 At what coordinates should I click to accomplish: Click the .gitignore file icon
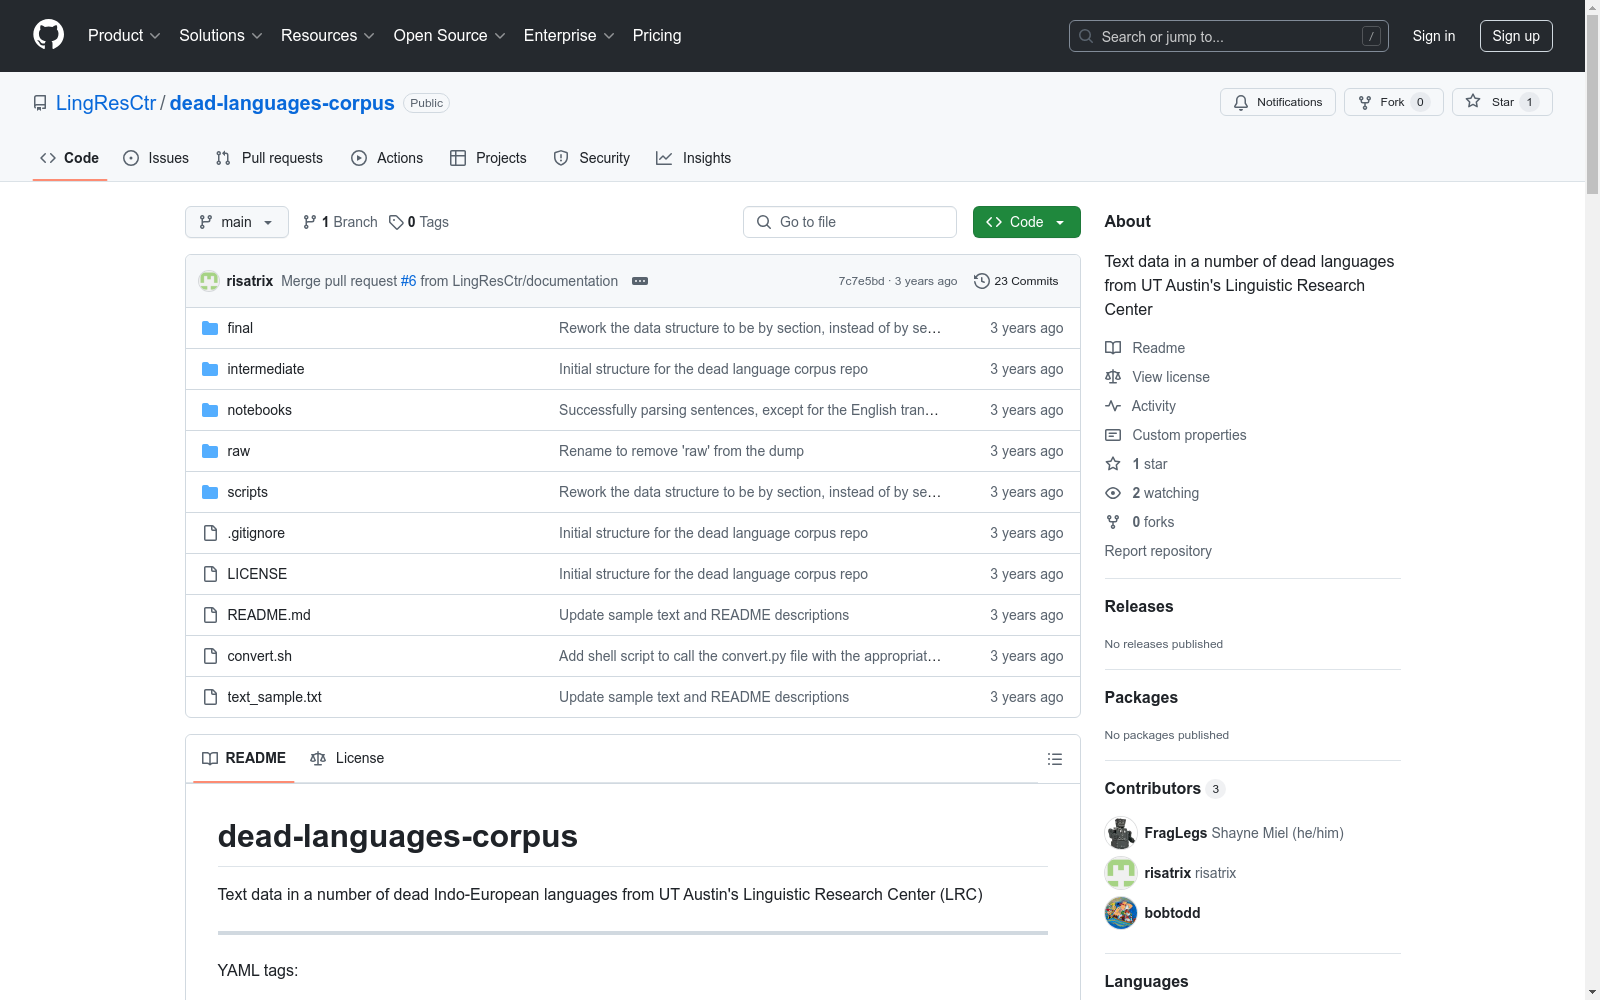tap(210, 533)
